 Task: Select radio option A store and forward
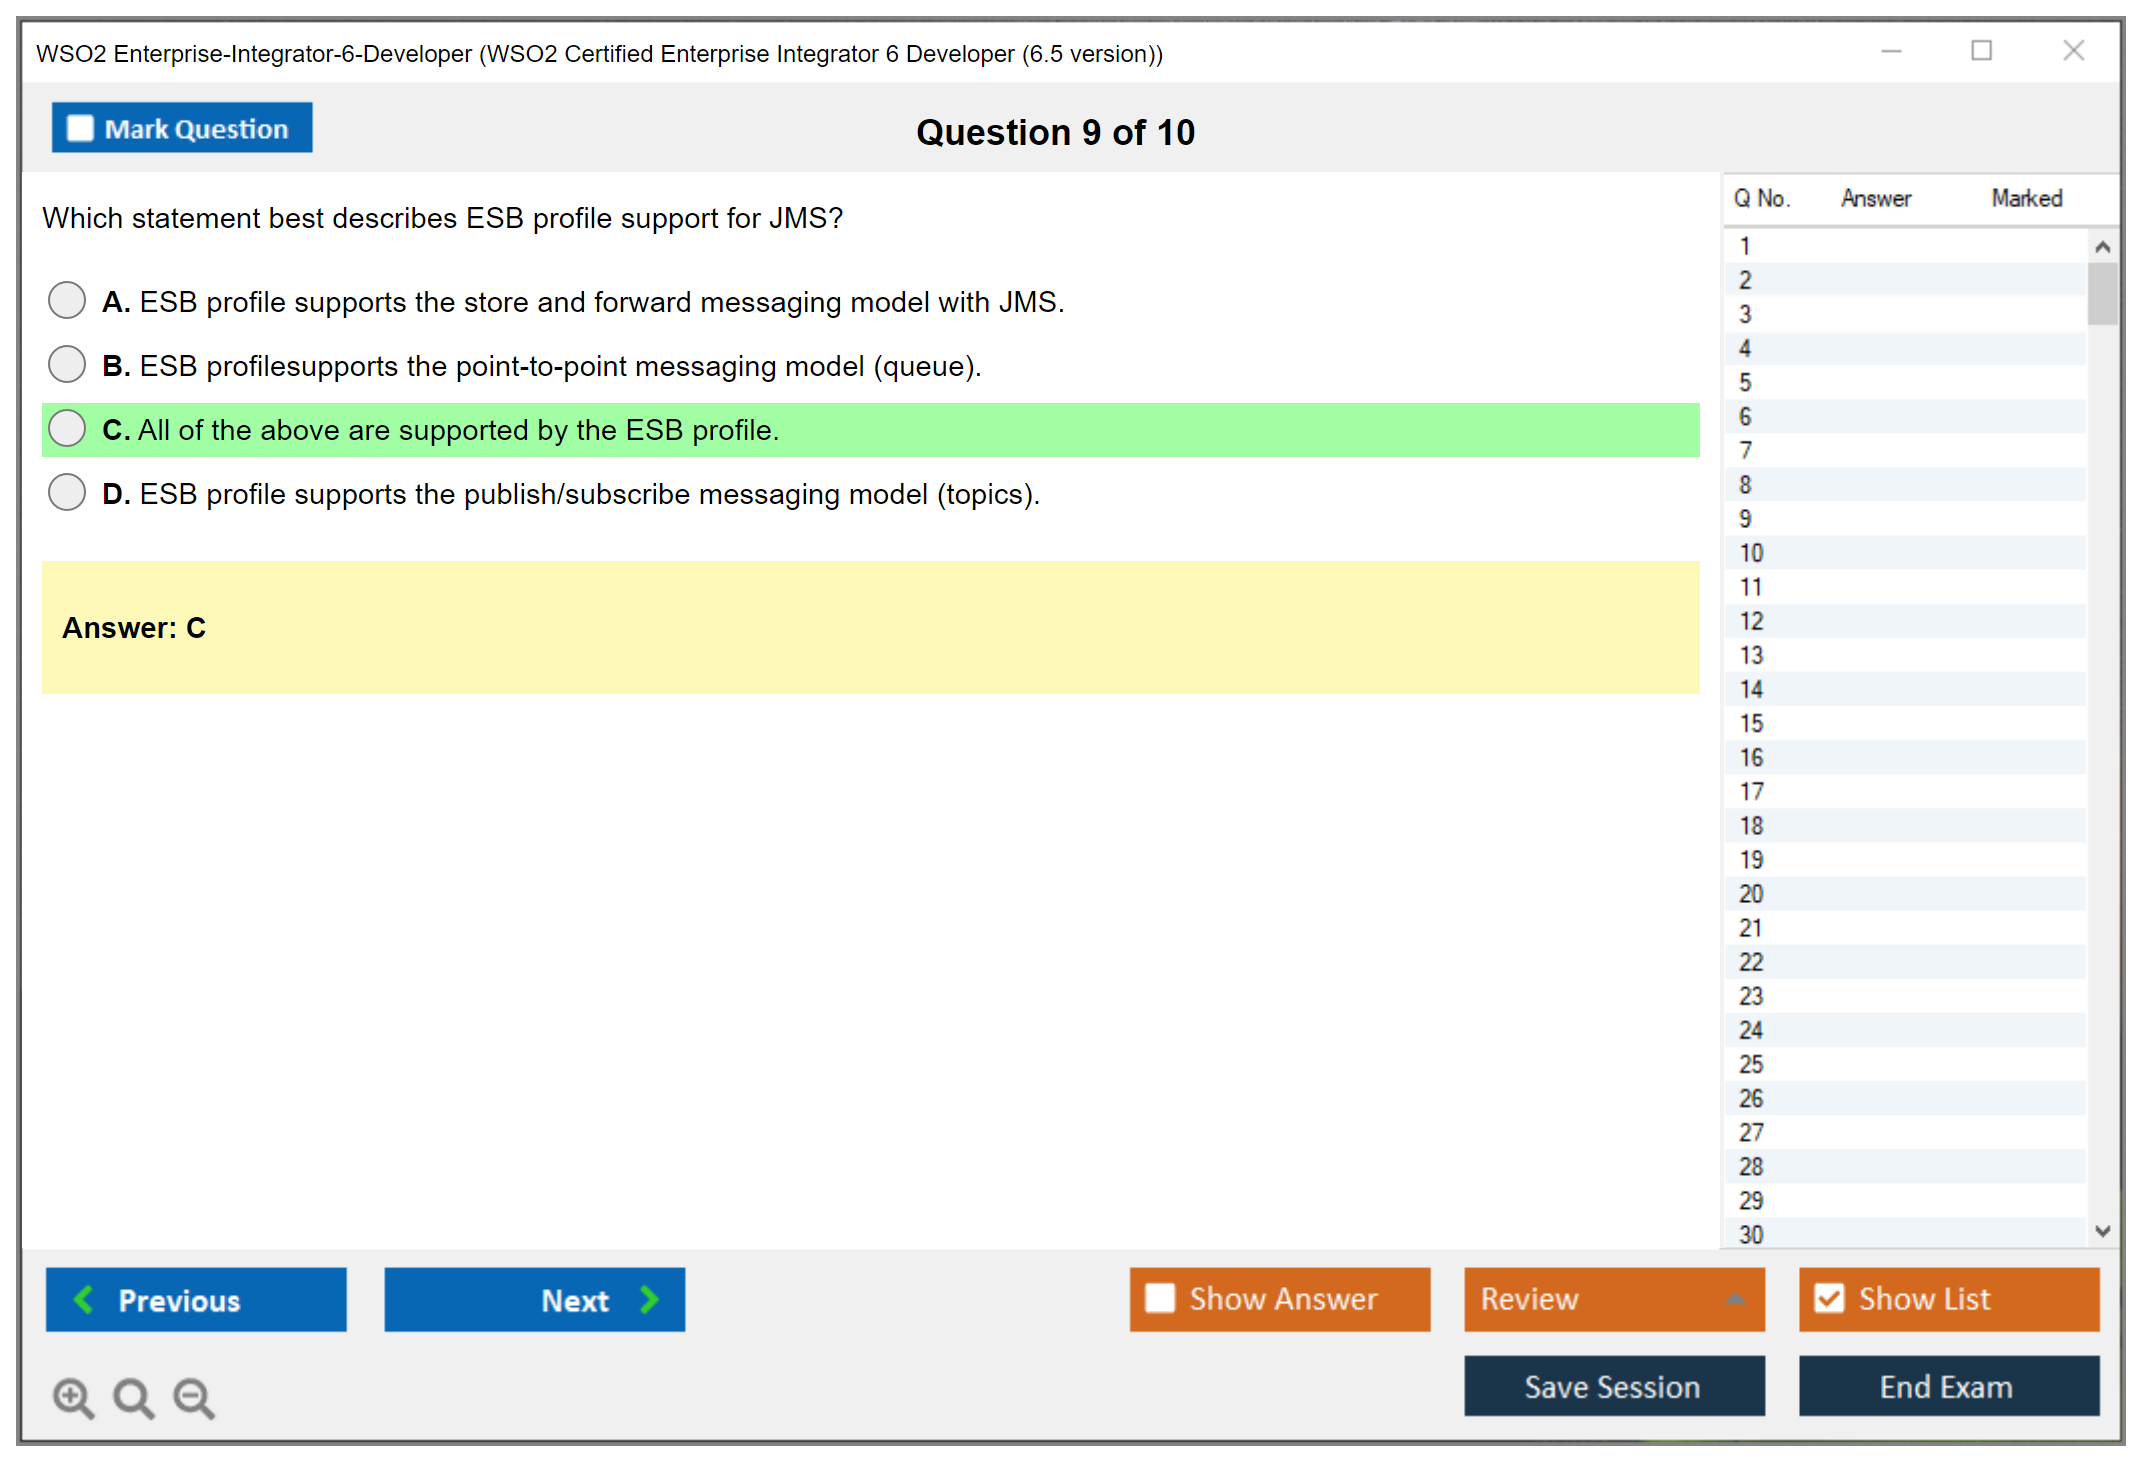click(x=67, y=300)
